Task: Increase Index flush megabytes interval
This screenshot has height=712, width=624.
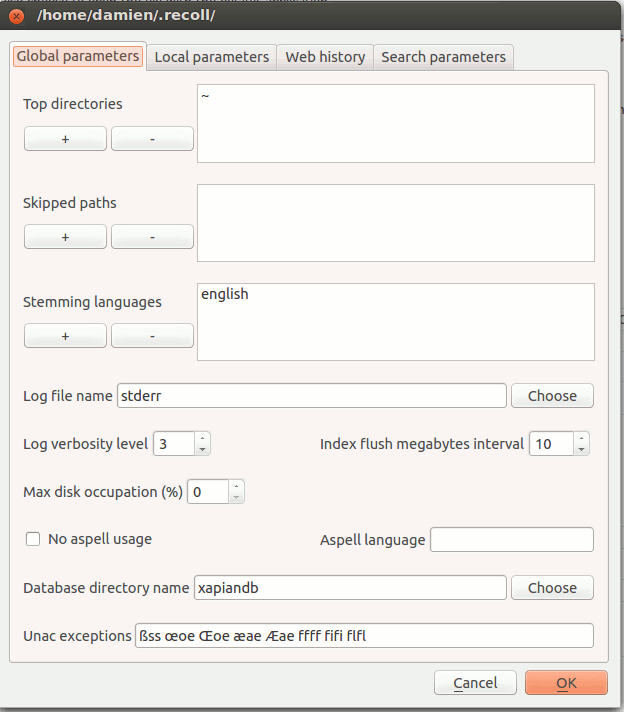Action: (x=581, y=438)
